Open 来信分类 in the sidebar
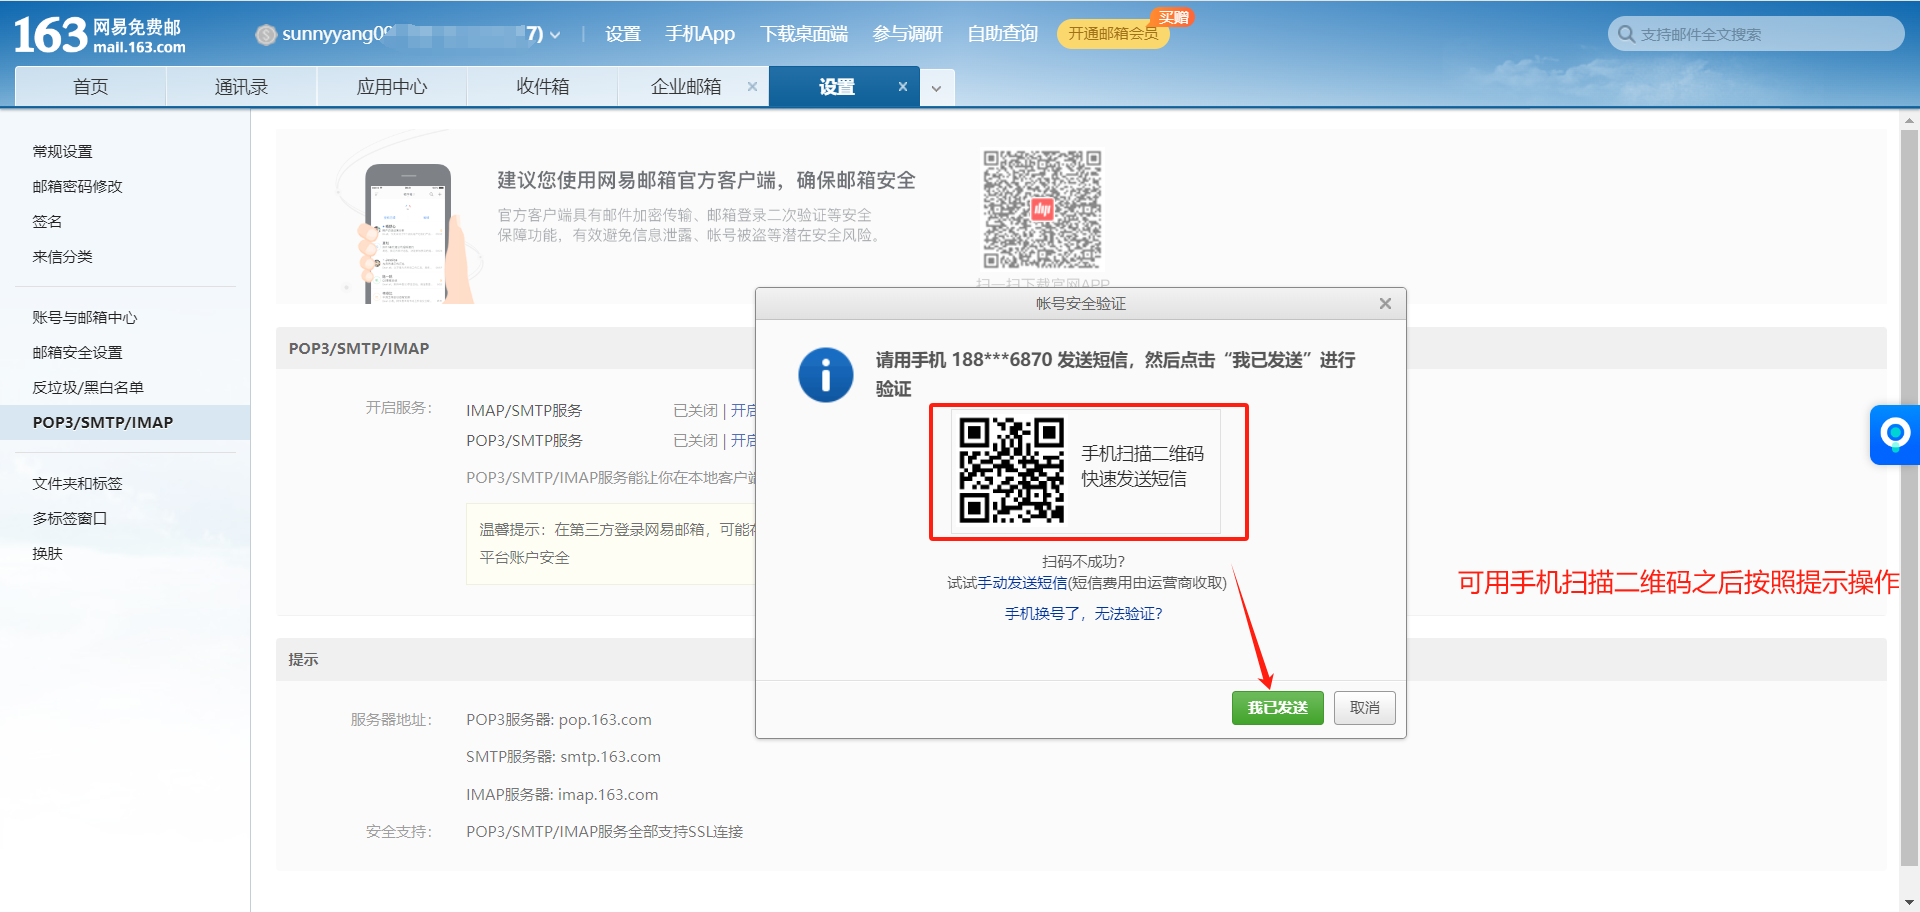This screenshot has width=1920, height=912. pyautogui.click(x=63, y=257)
